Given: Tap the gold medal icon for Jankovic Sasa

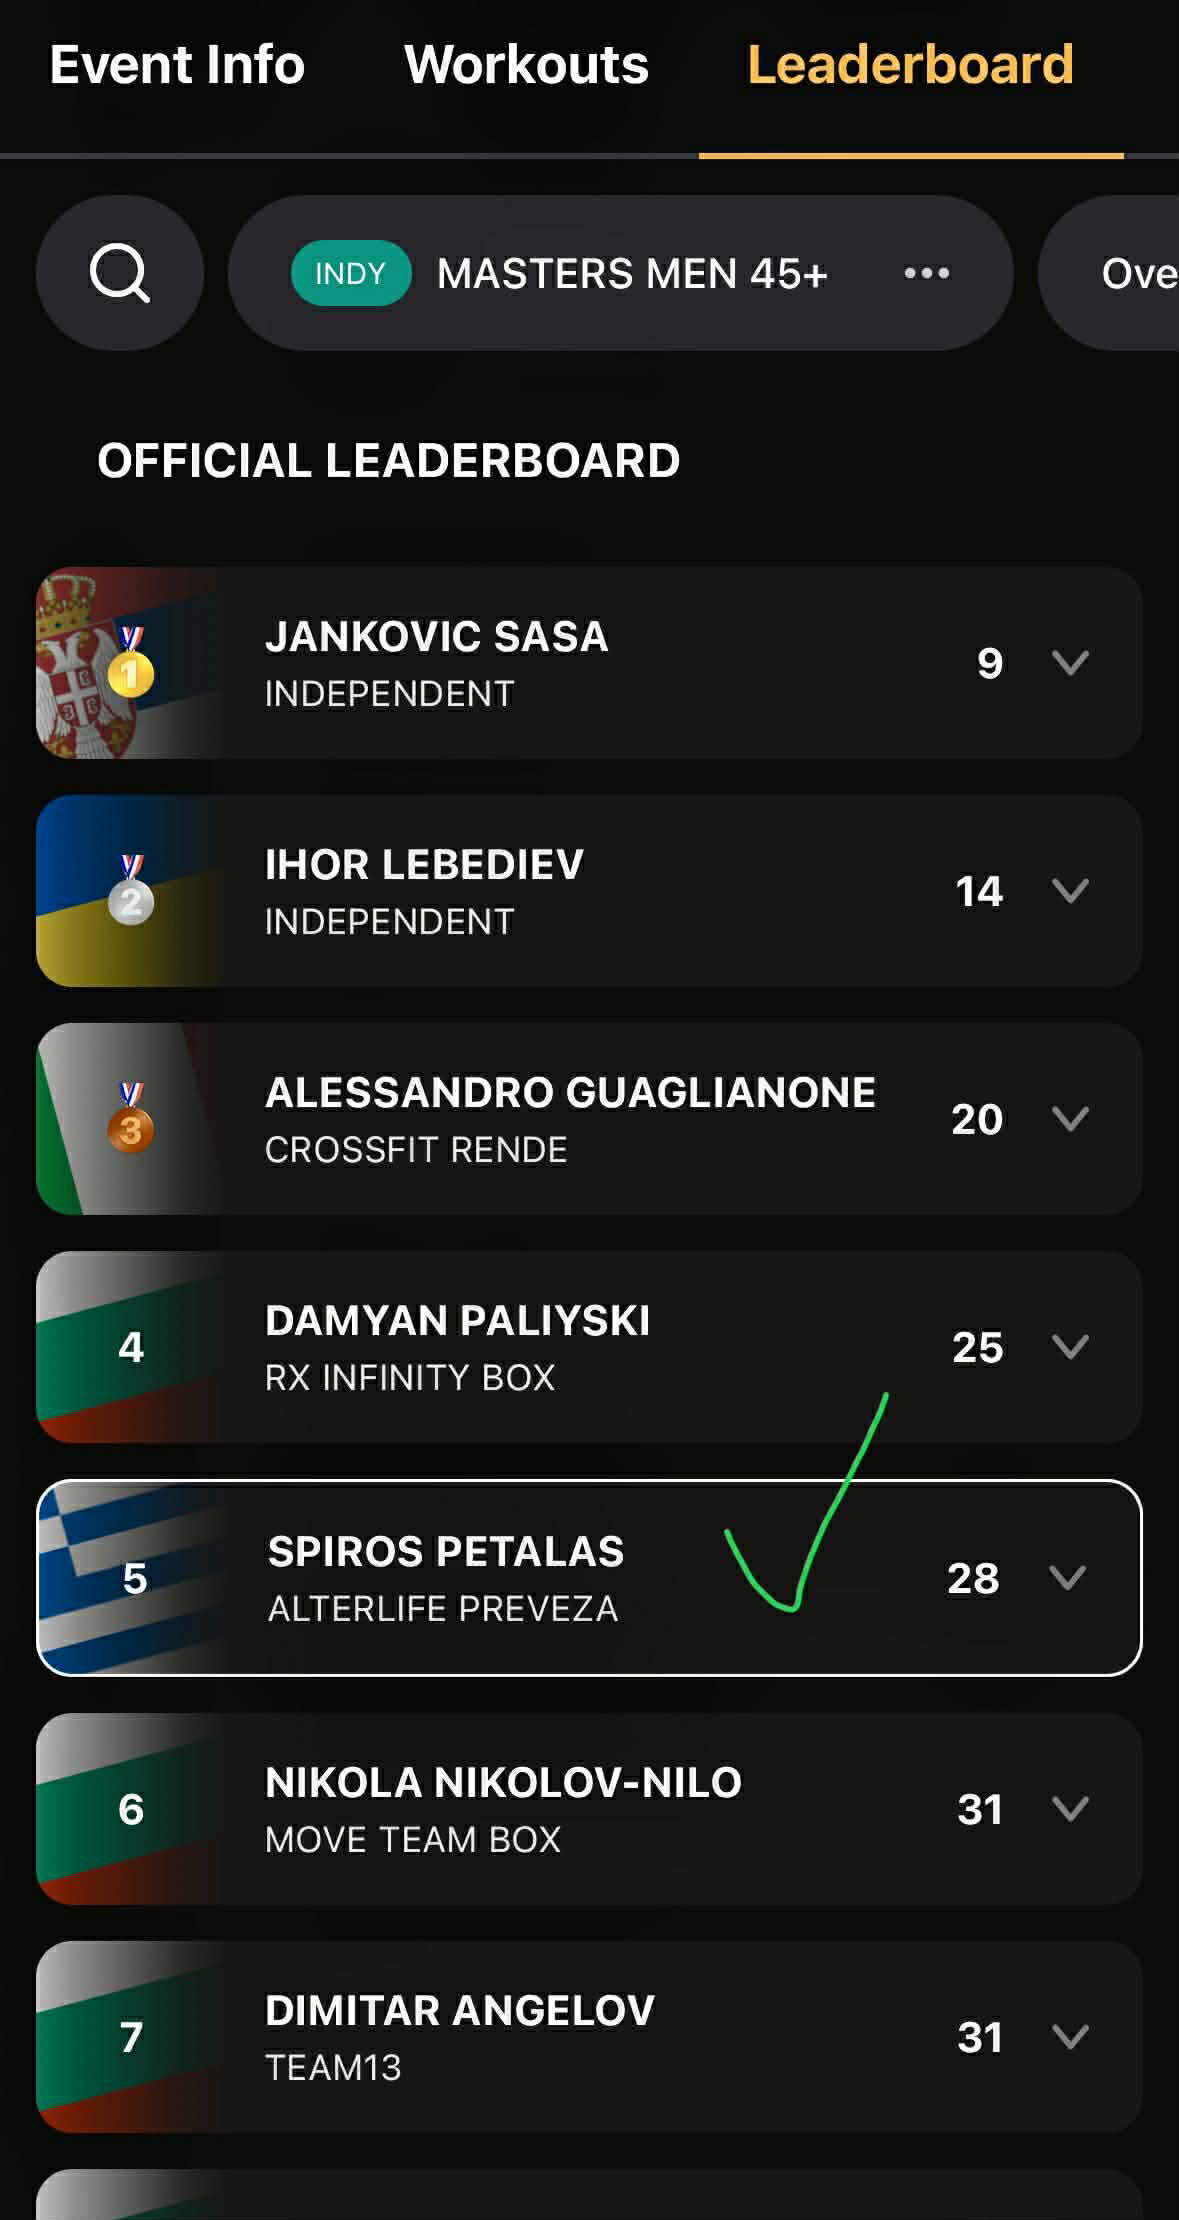Looking at the screenshot, I should click(x=131, y=661).
